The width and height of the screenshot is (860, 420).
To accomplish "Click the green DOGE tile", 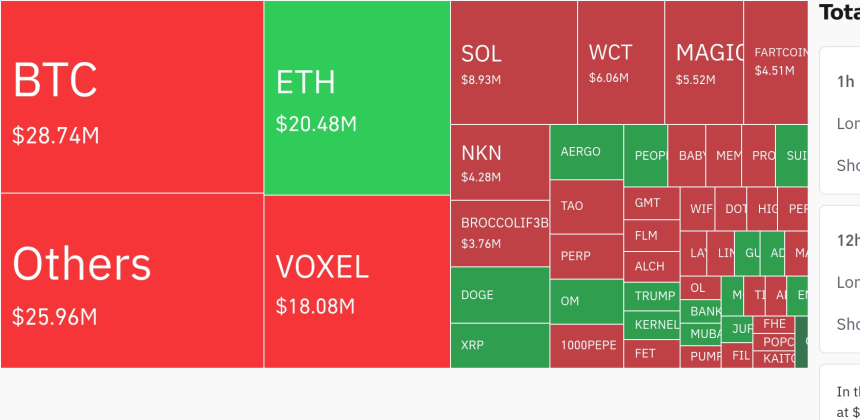I will click(x=499, y=295).
